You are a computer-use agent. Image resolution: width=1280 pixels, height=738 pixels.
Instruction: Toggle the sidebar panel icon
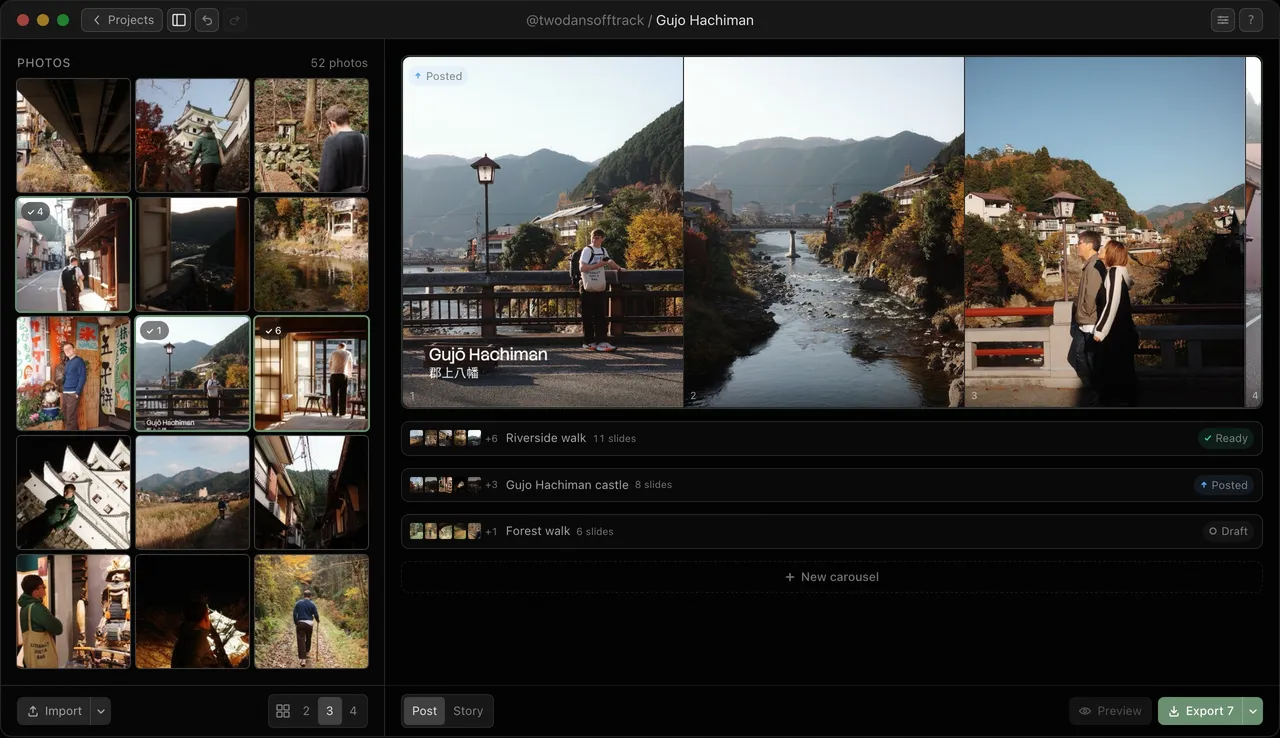[x=179, y=20]
